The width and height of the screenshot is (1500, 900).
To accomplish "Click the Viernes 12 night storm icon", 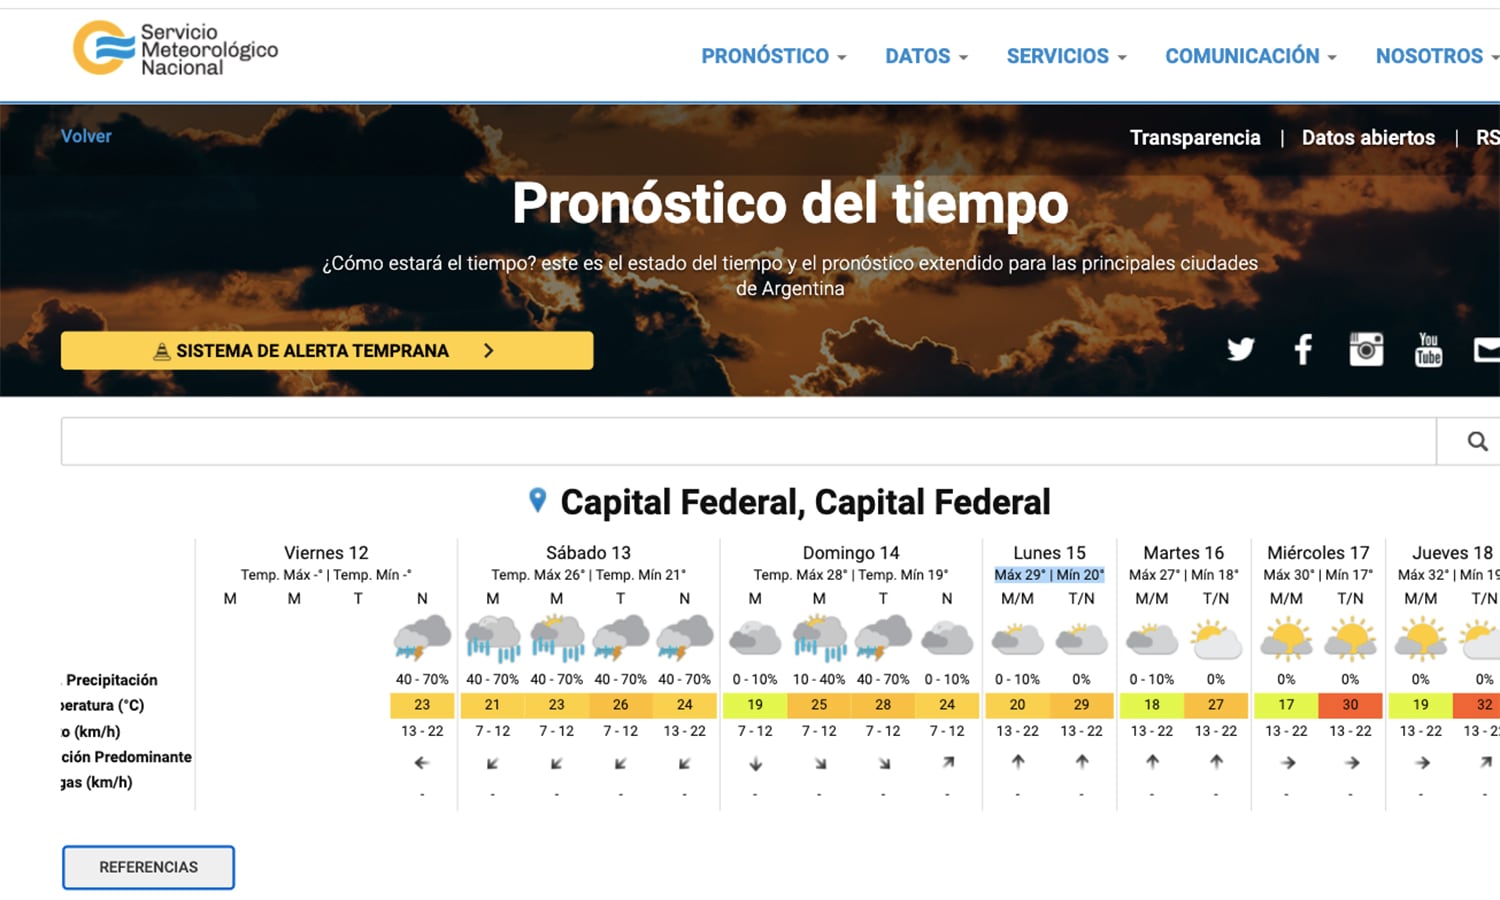I will 422,639.
